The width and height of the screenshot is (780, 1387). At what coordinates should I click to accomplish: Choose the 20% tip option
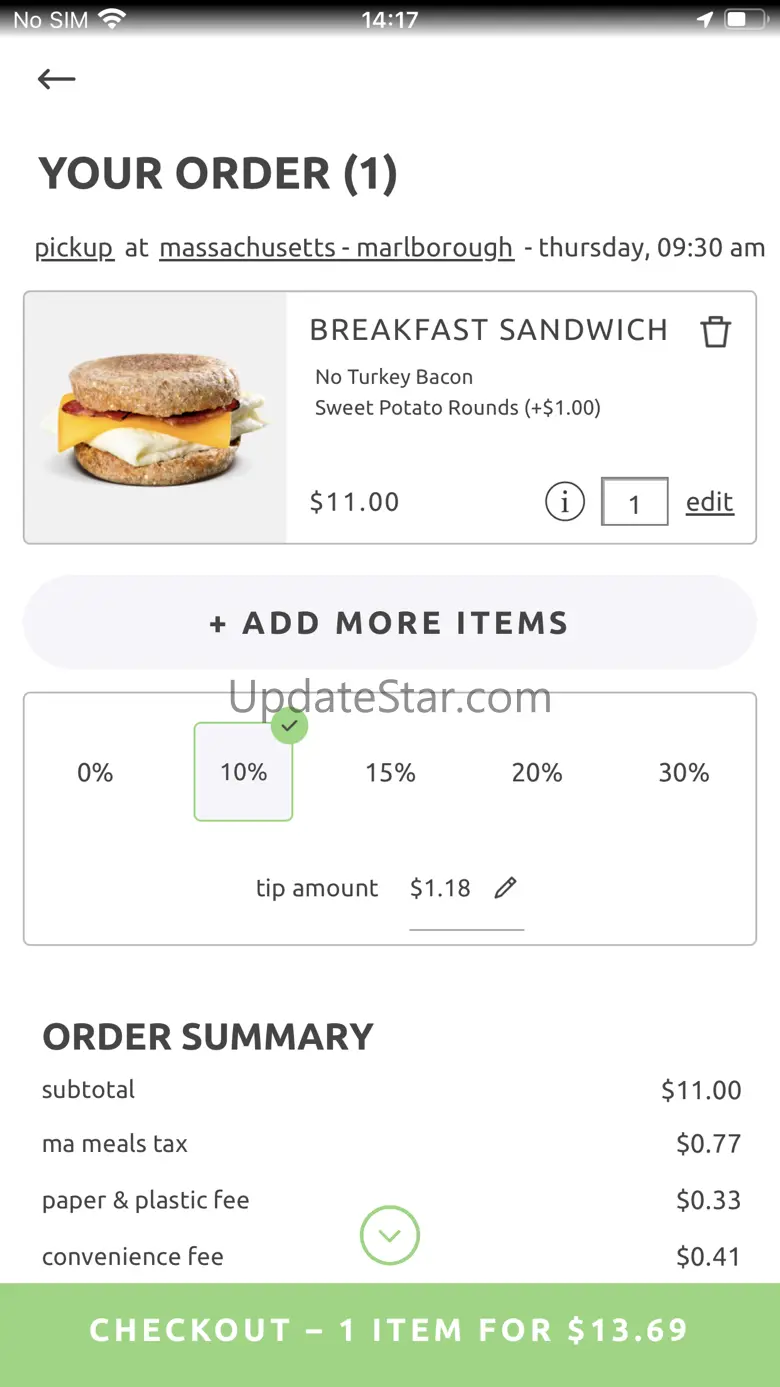click(537, 772)
